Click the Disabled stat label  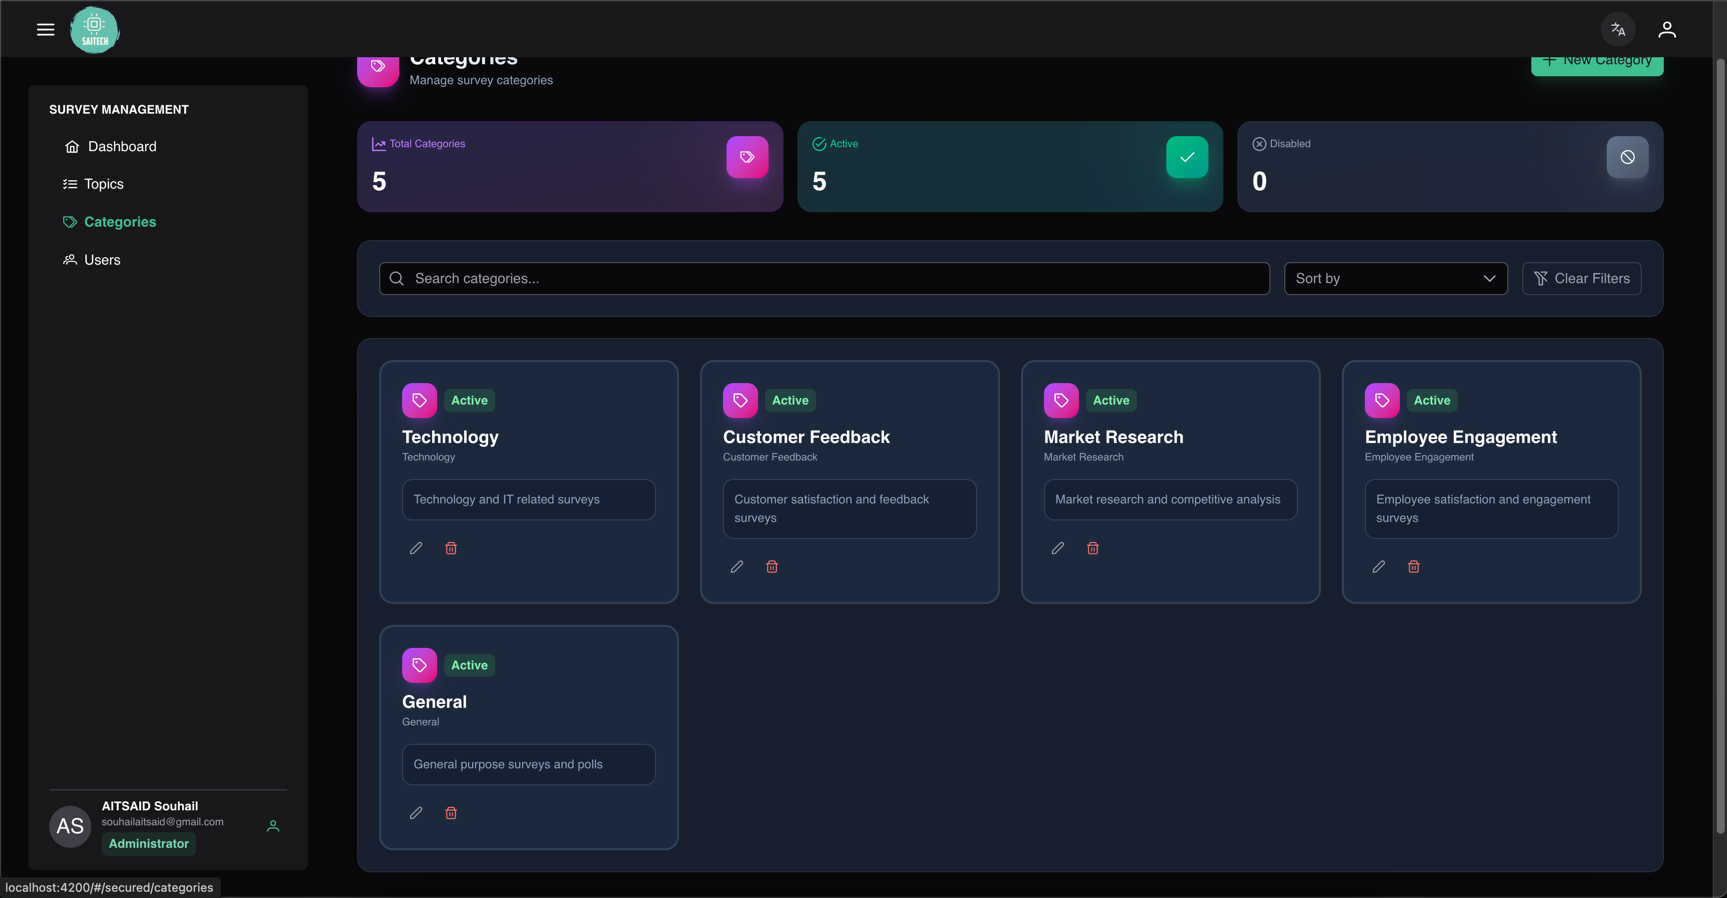pyautogui.click(x=1290, y=144)
